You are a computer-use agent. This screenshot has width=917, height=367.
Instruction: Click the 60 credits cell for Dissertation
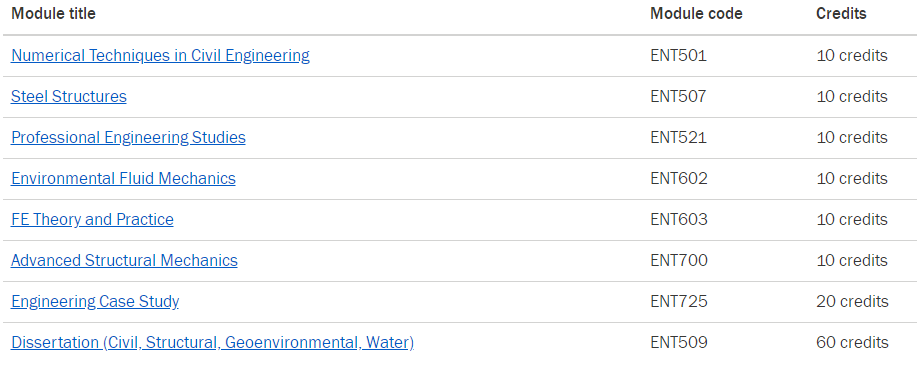852,342
